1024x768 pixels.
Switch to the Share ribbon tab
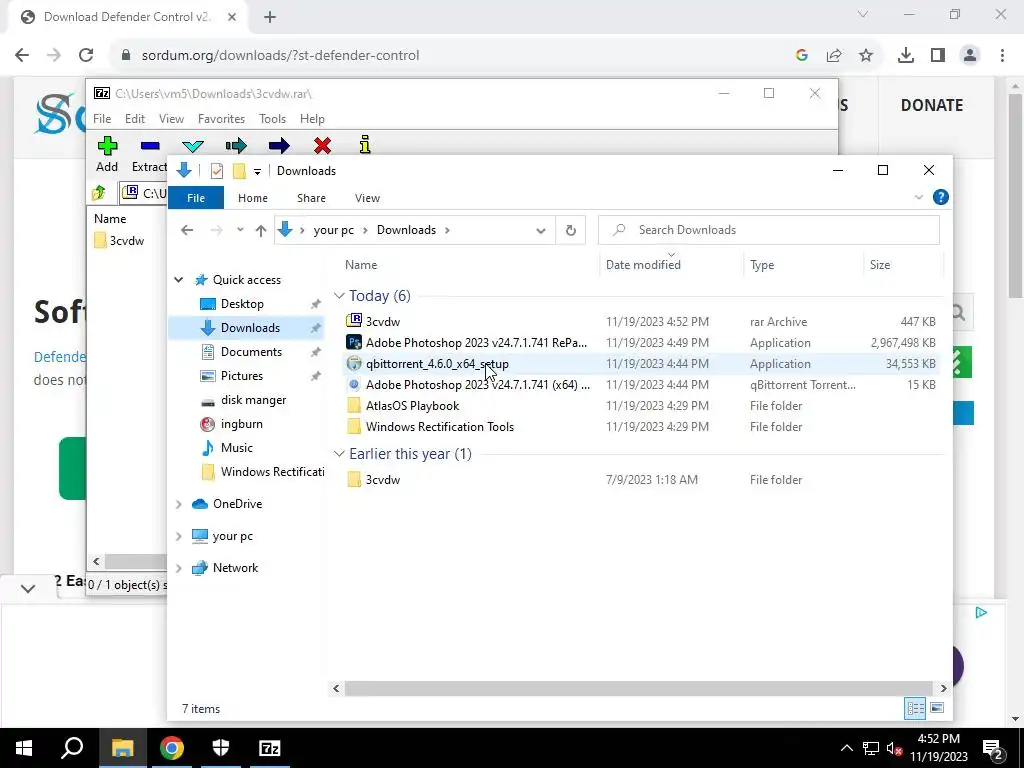pos(312,198)
